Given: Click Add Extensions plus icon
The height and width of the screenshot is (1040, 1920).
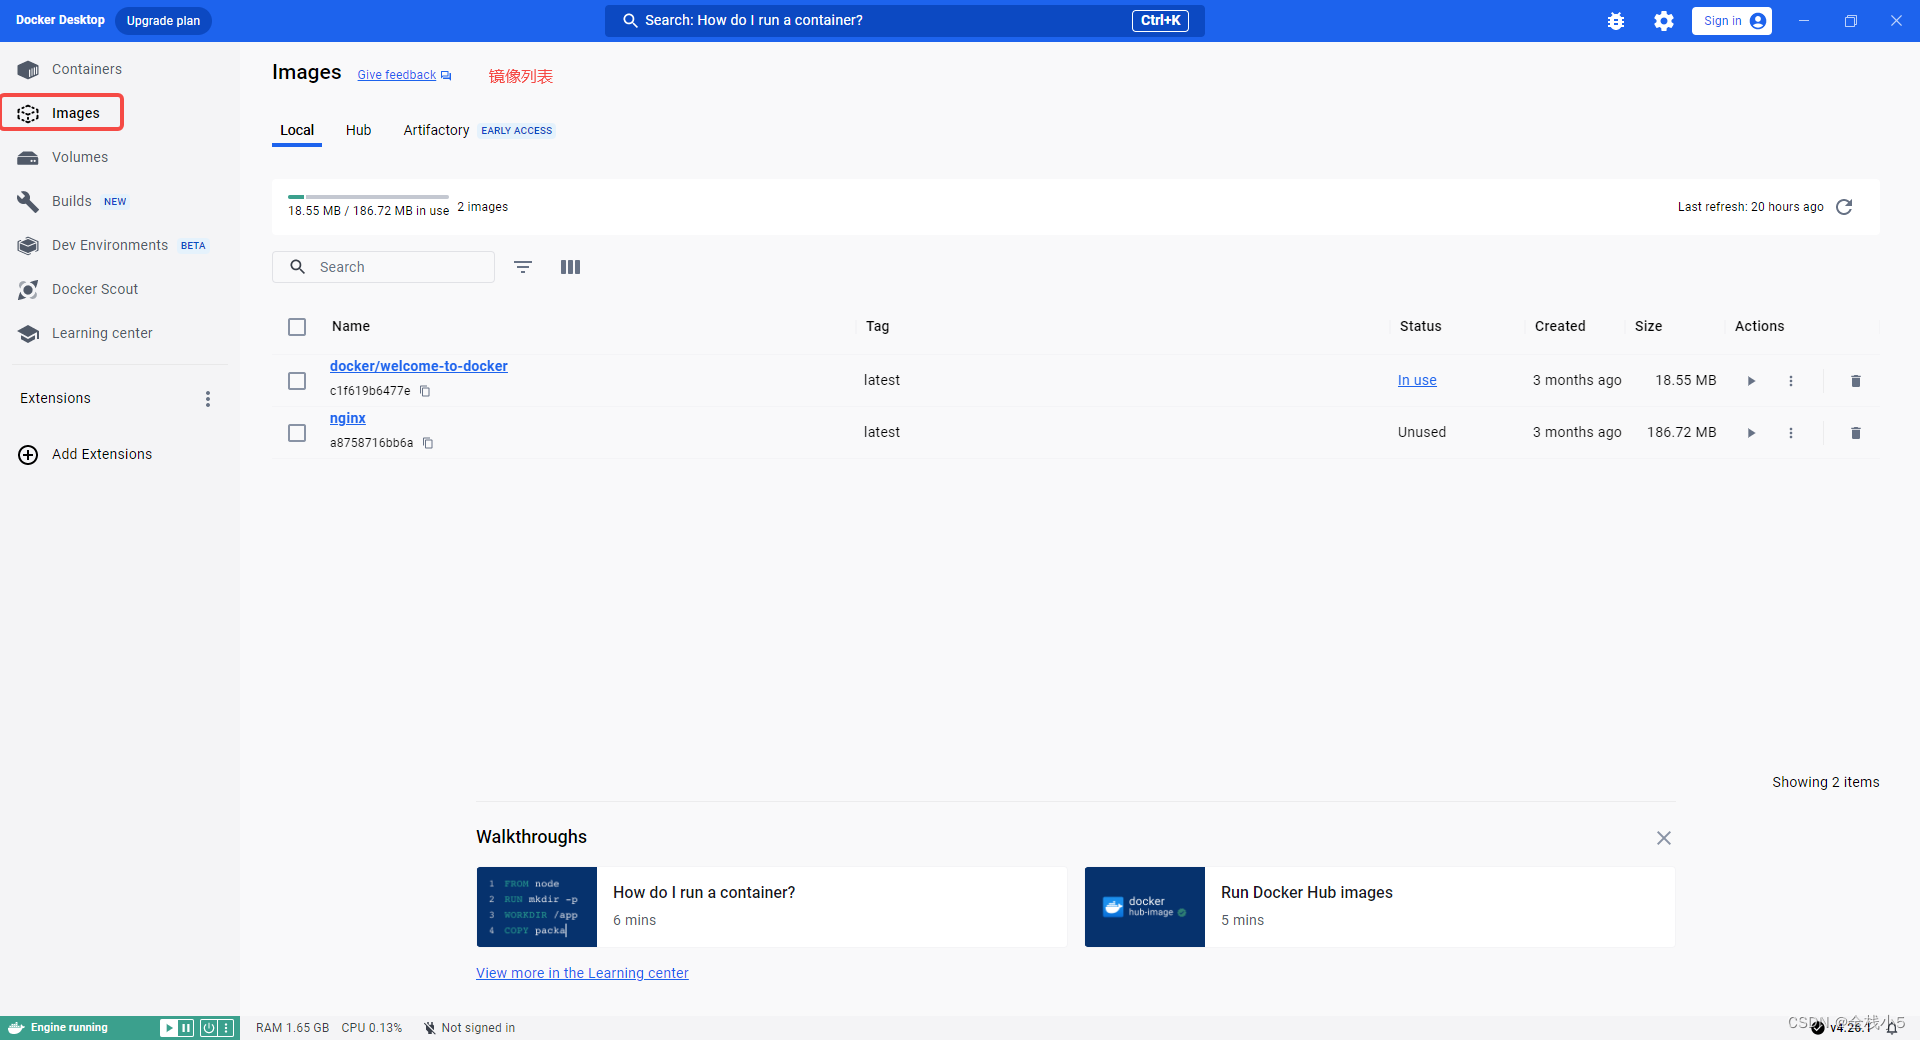Looking at the screenshot, I should pos(28,455).
